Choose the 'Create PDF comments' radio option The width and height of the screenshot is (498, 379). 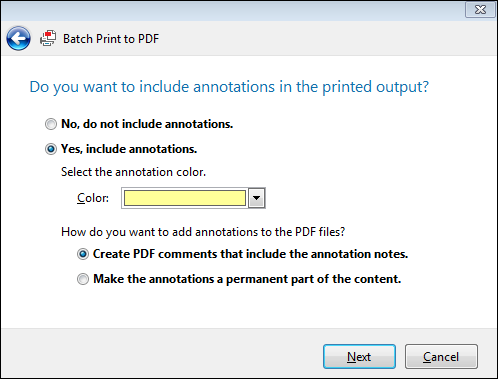tap(83, 254)
